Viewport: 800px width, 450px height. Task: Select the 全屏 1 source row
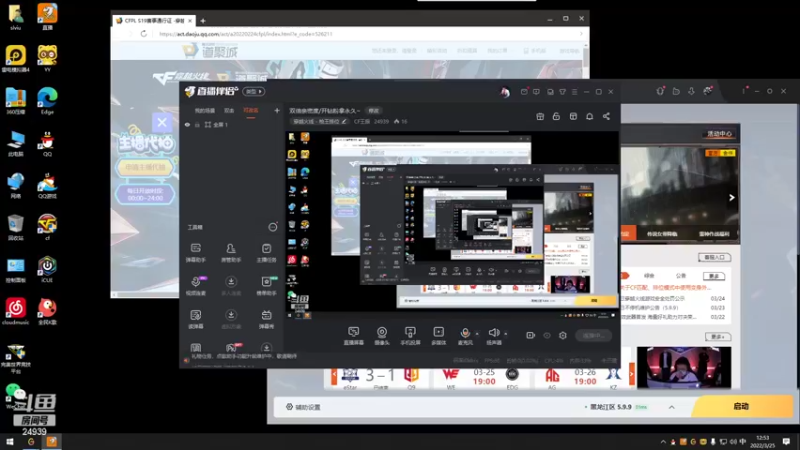[232, 124]
